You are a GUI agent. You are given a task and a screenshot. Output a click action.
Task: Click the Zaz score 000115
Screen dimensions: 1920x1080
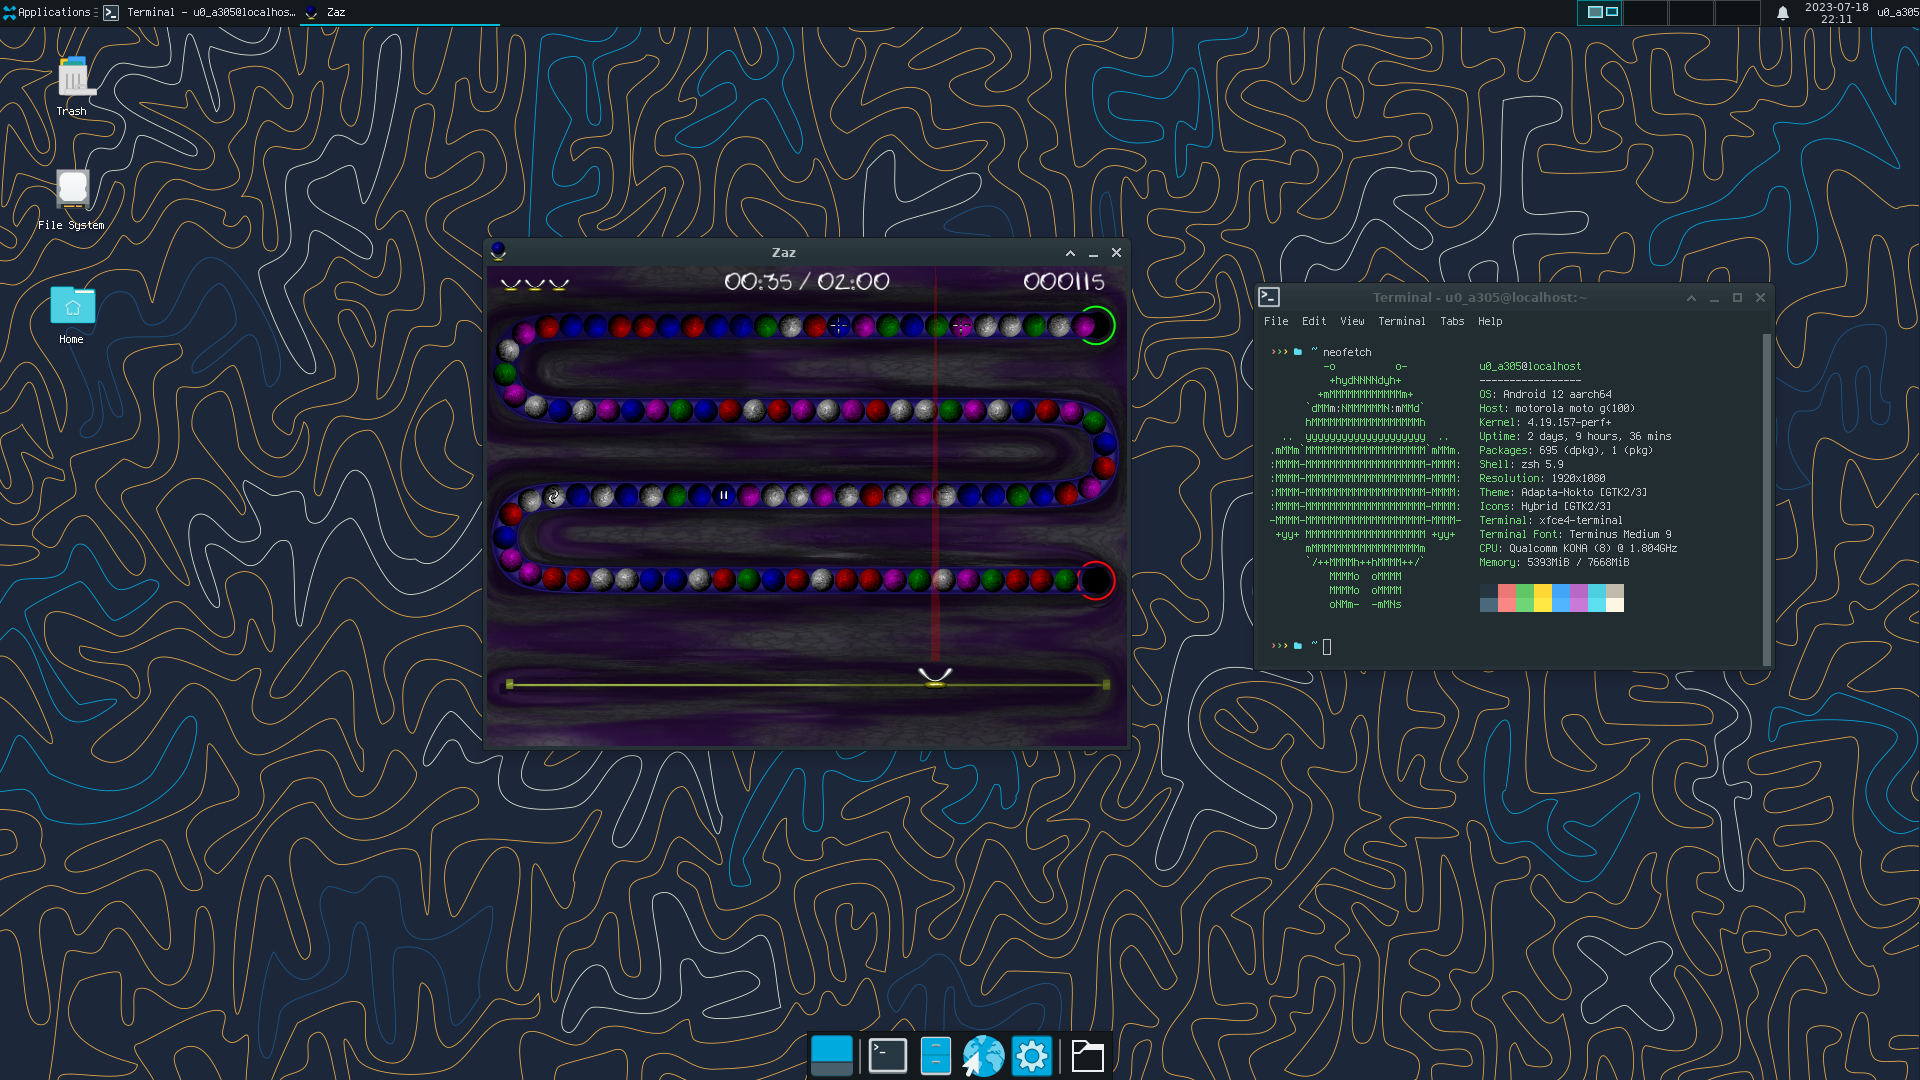pyautogui.click(x=1064, y=282)
